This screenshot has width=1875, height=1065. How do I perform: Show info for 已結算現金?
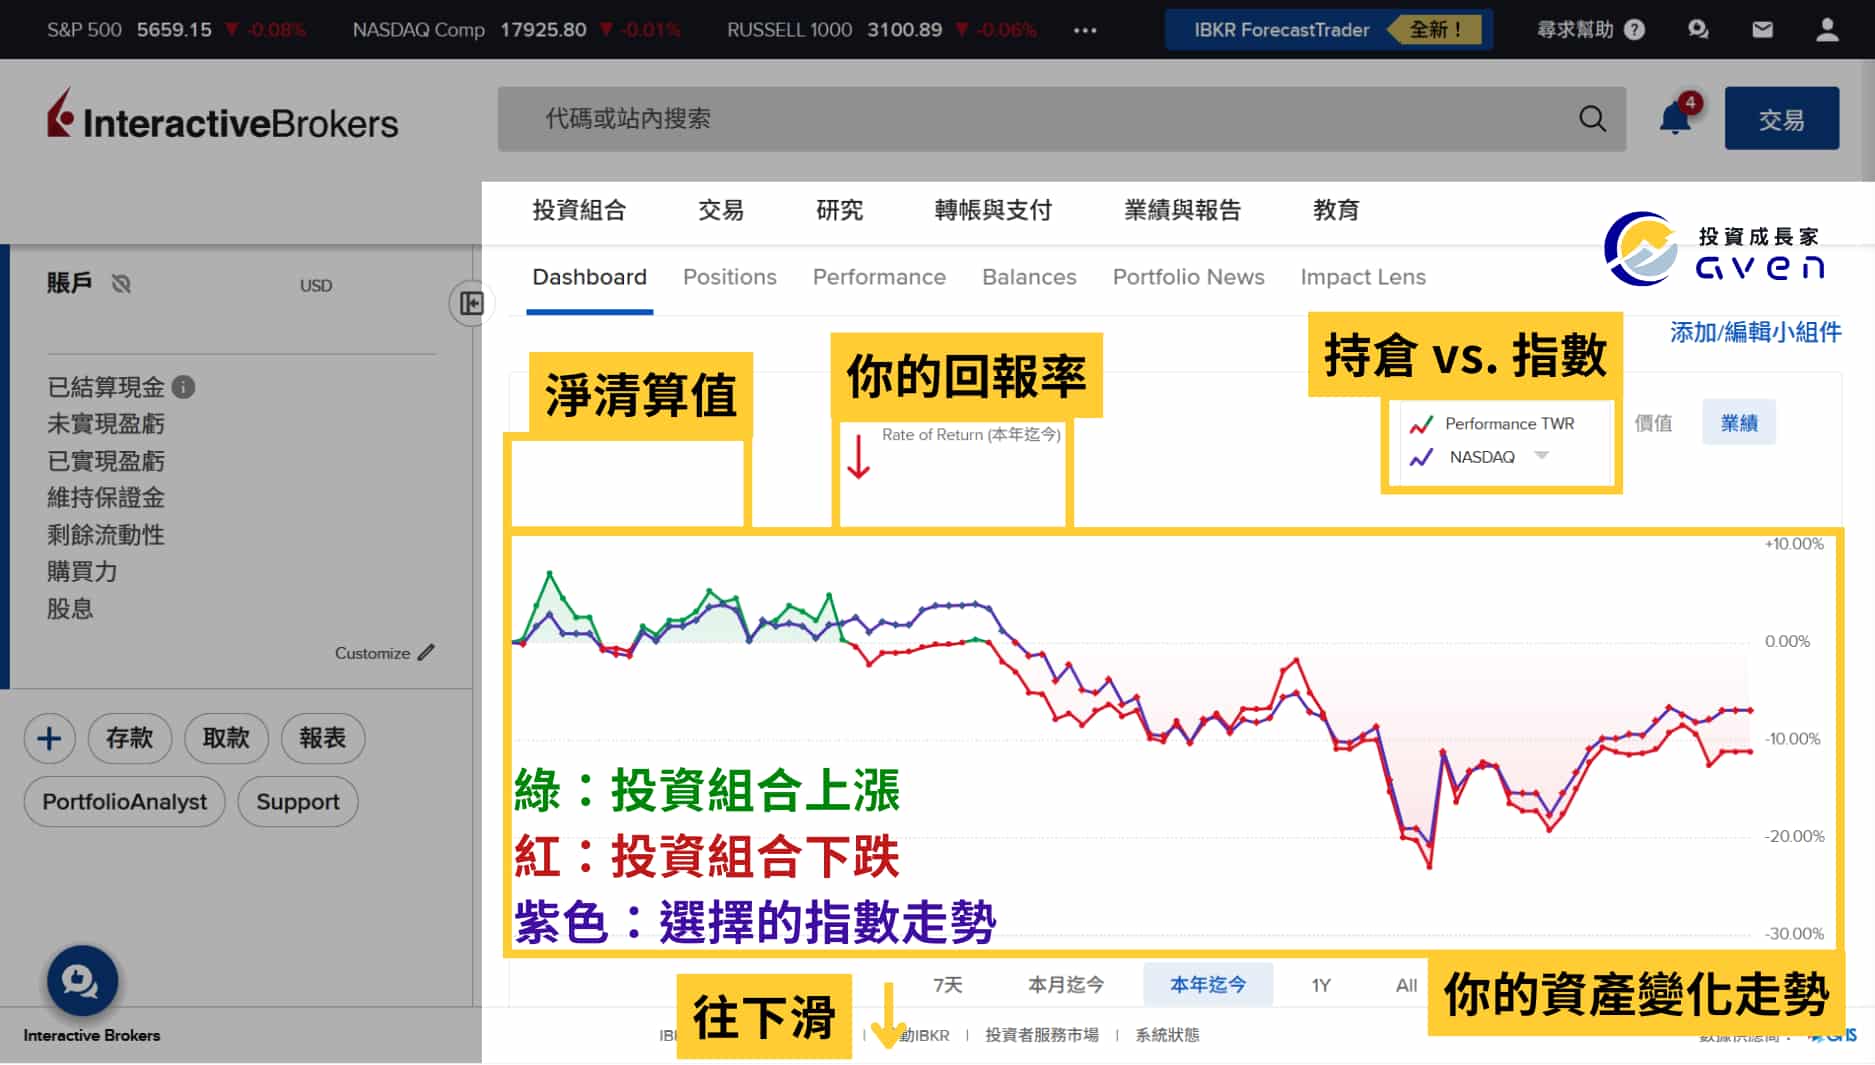[x=184, y=387]
